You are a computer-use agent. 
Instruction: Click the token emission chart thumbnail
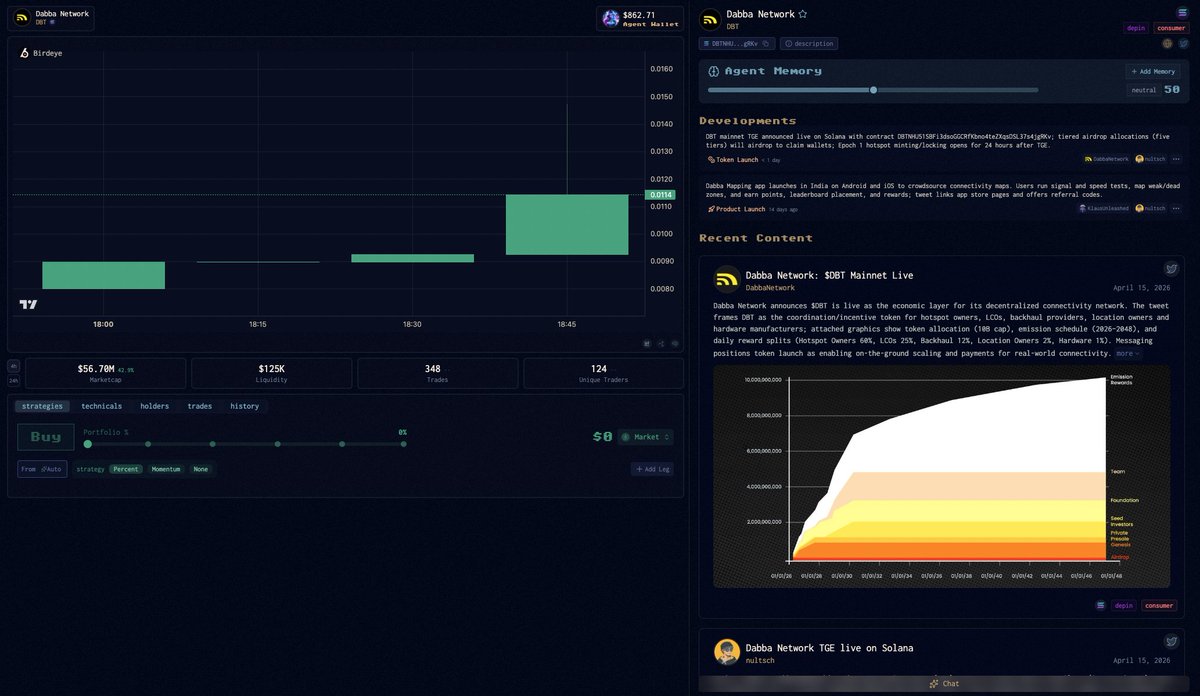(x=941, y=476)
